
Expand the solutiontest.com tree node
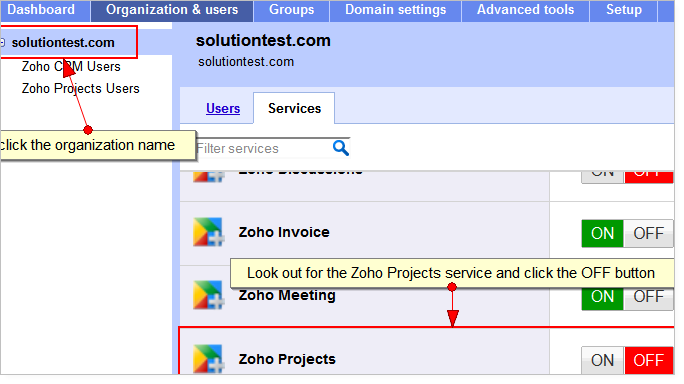click(x=2, y=42)
